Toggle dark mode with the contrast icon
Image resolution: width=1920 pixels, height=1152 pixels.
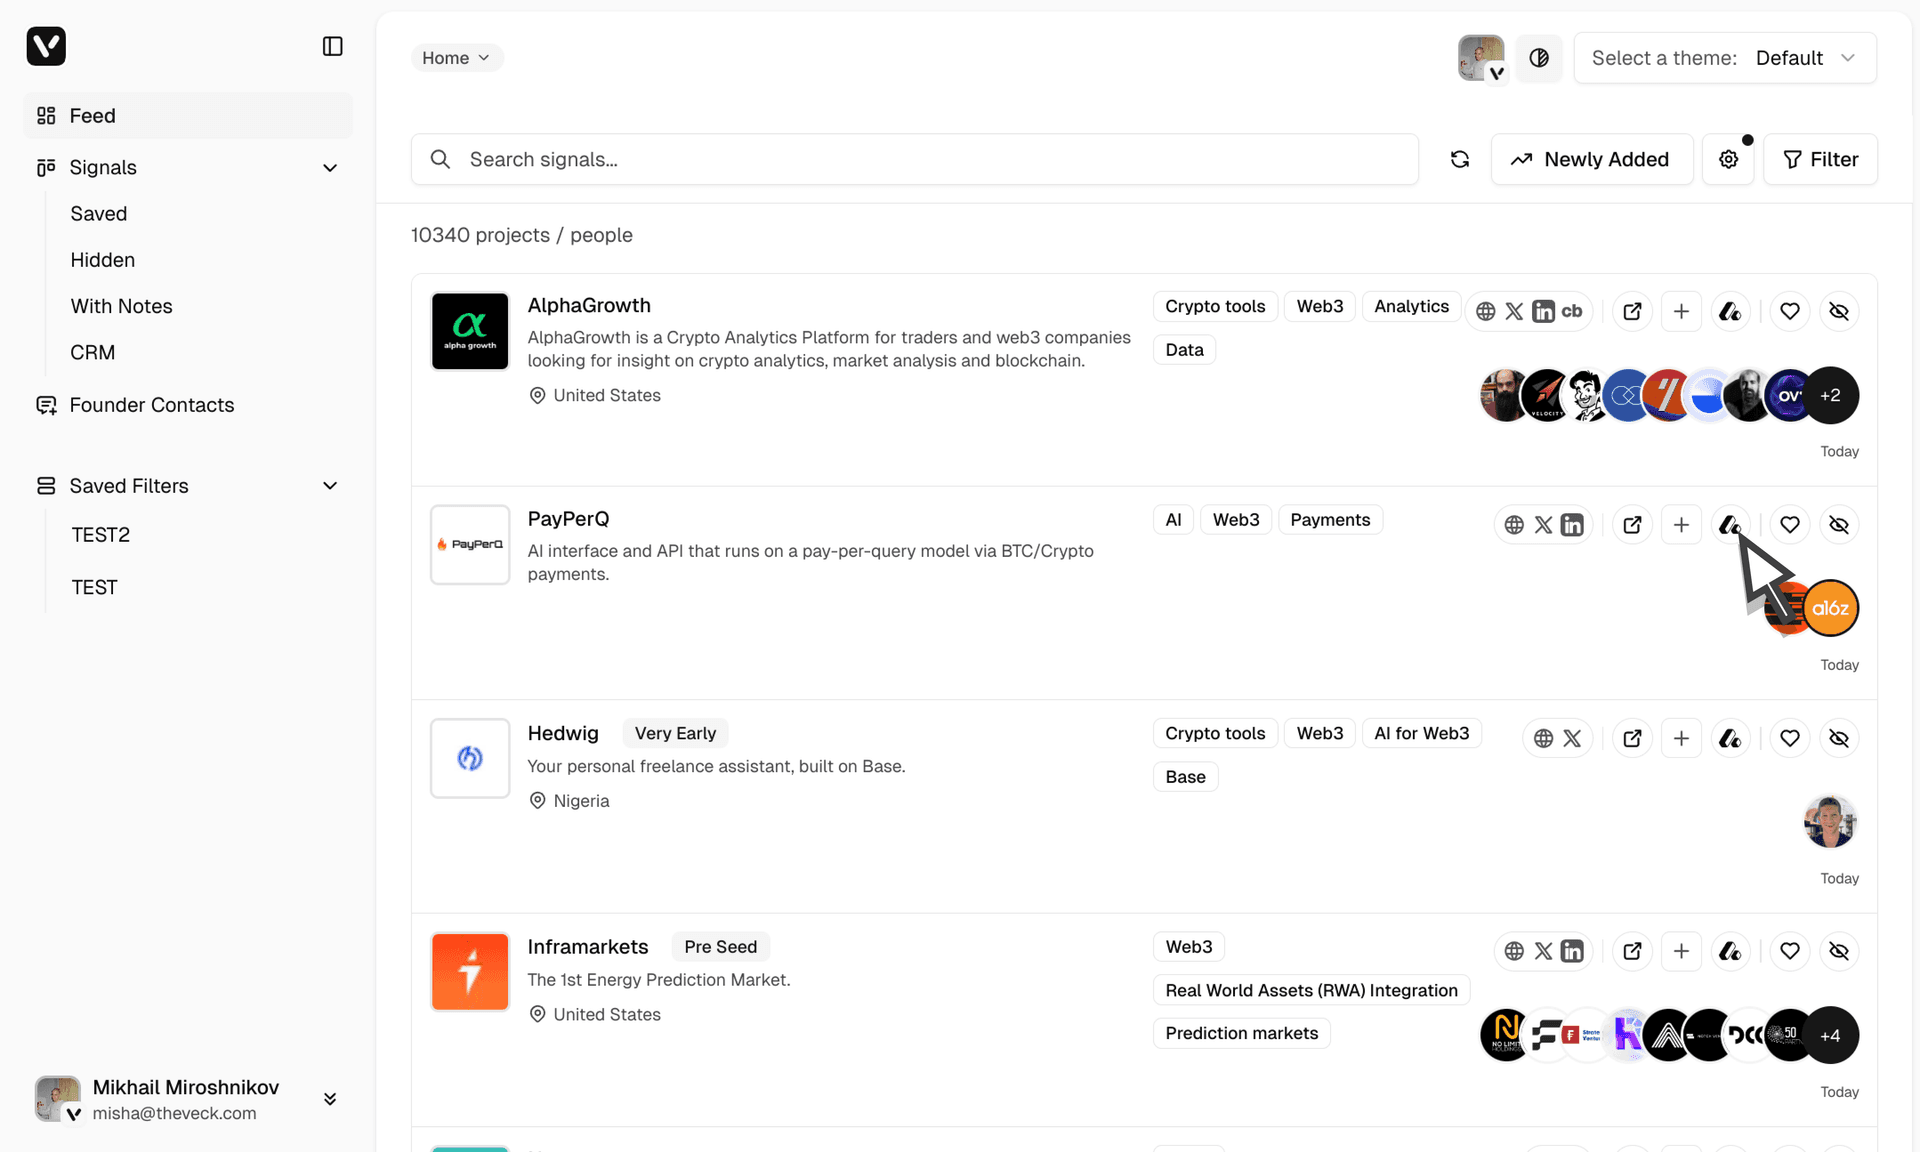(1539, 57)
